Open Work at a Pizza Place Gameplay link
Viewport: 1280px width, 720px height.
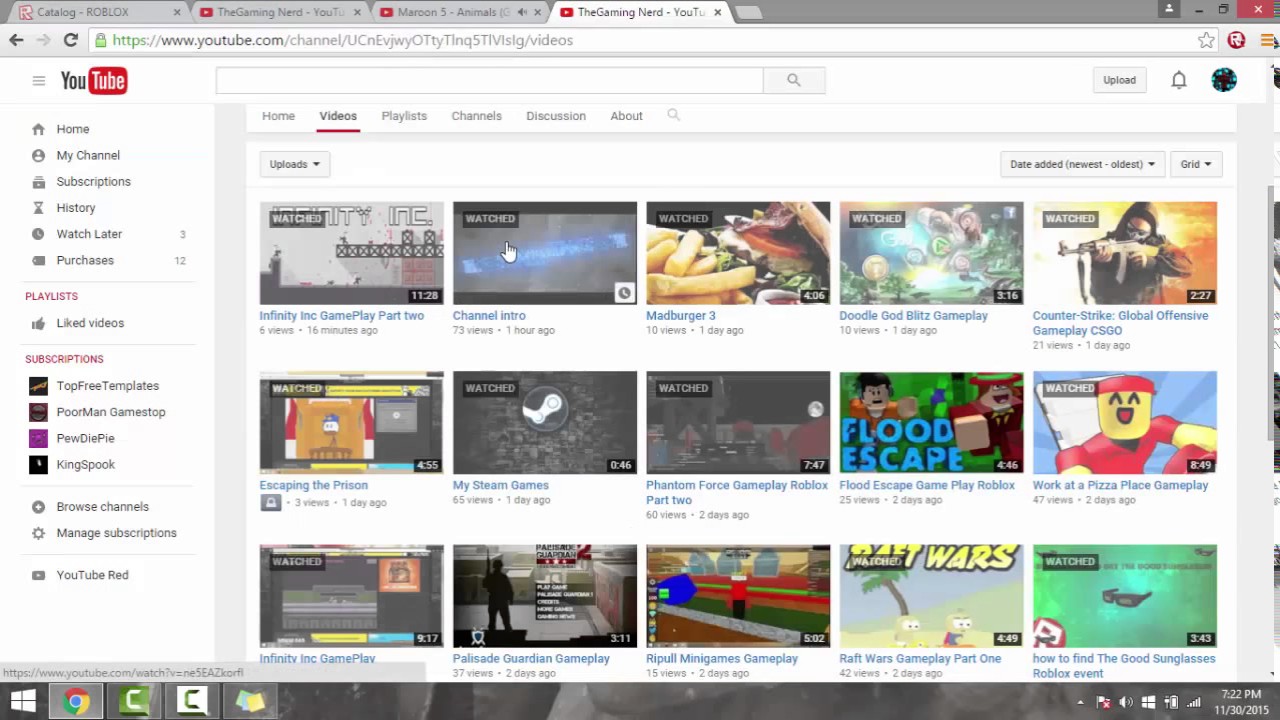[x=1120, y=485]
